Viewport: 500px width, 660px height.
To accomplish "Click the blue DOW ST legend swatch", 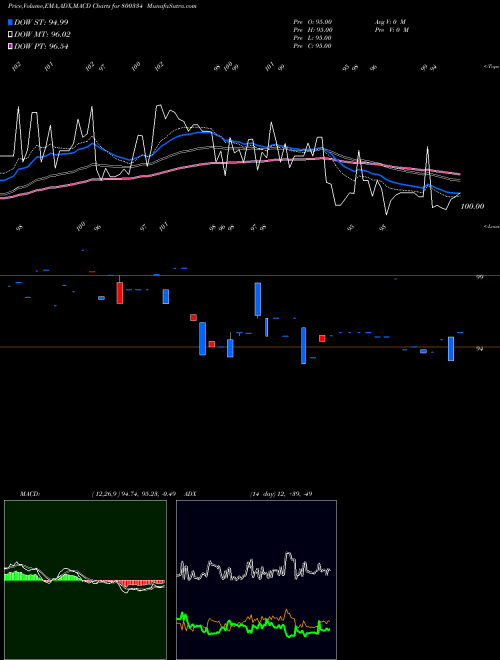I will pos(10,22).
